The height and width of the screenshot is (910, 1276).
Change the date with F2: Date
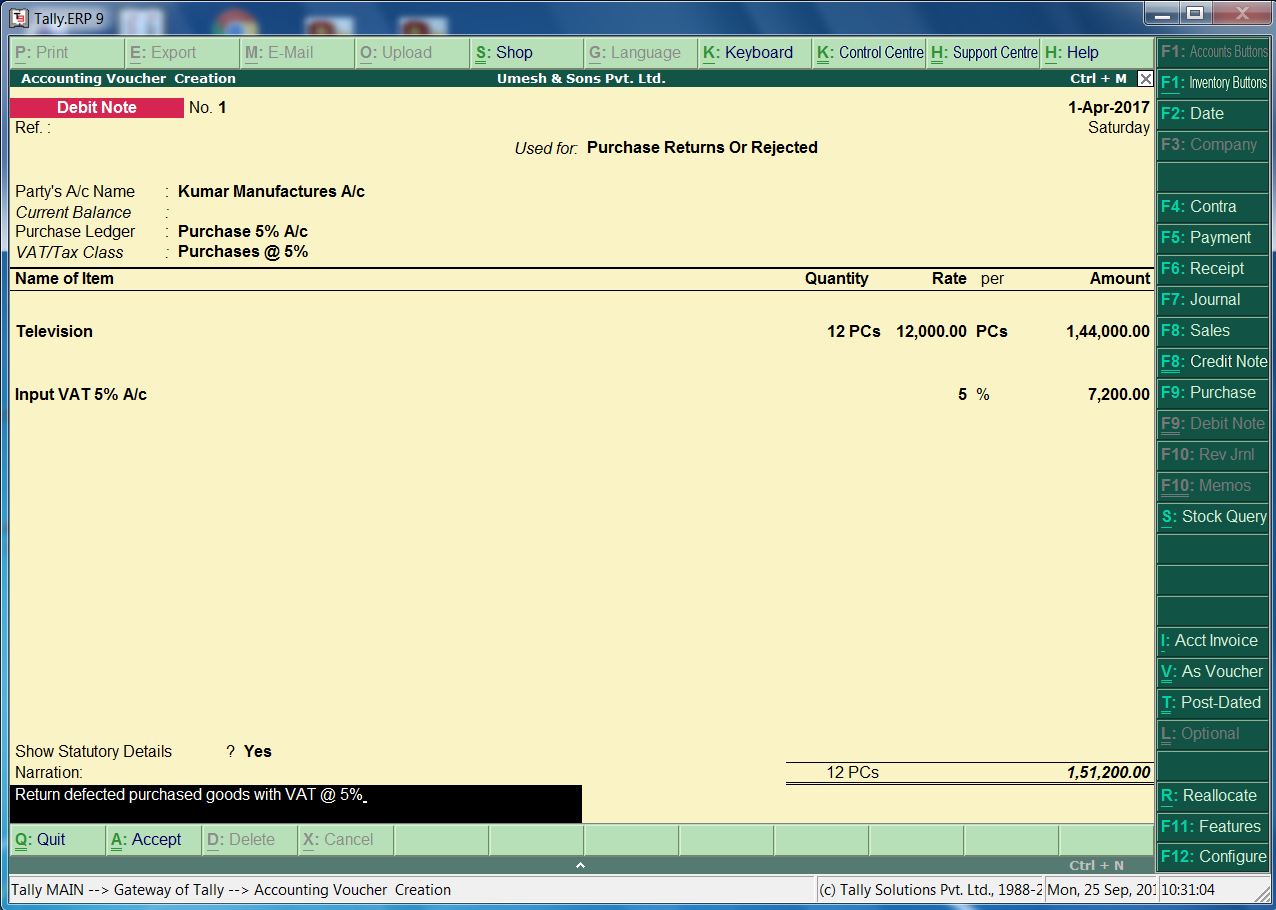[x=1213, y=114]
